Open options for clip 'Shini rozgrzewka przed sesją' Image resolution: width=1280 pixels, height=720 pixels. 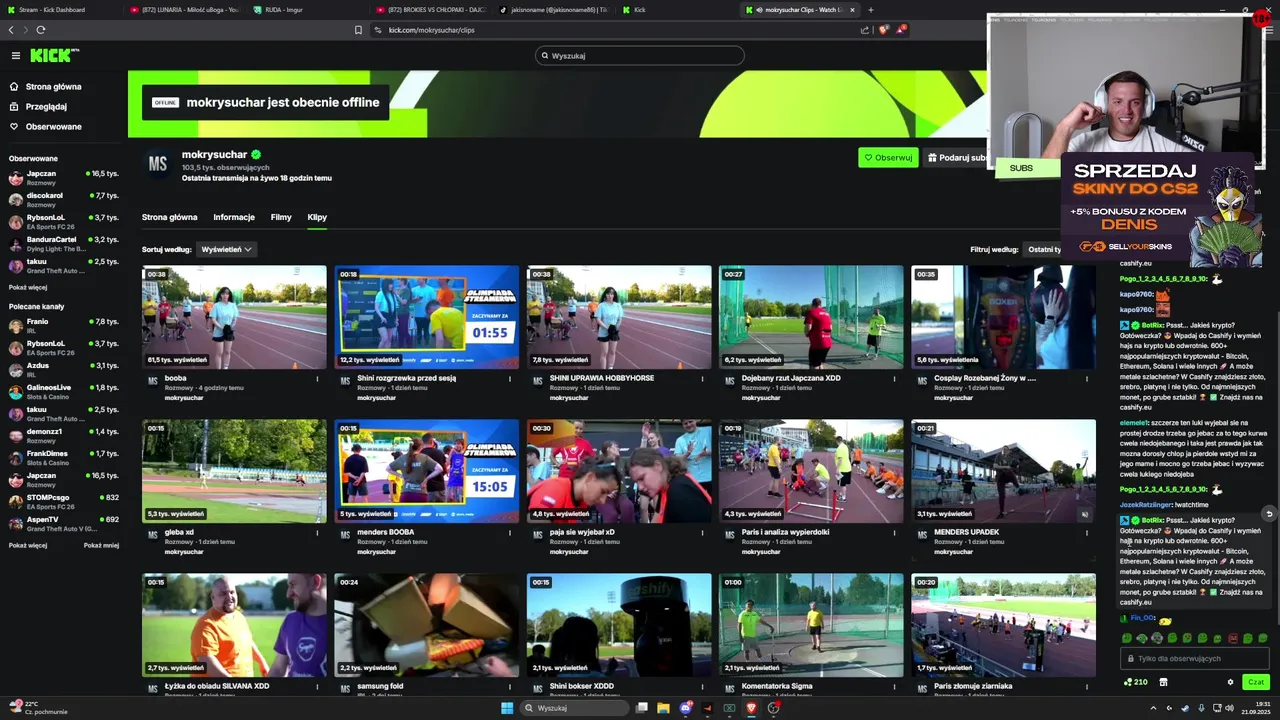coord(510,379)
